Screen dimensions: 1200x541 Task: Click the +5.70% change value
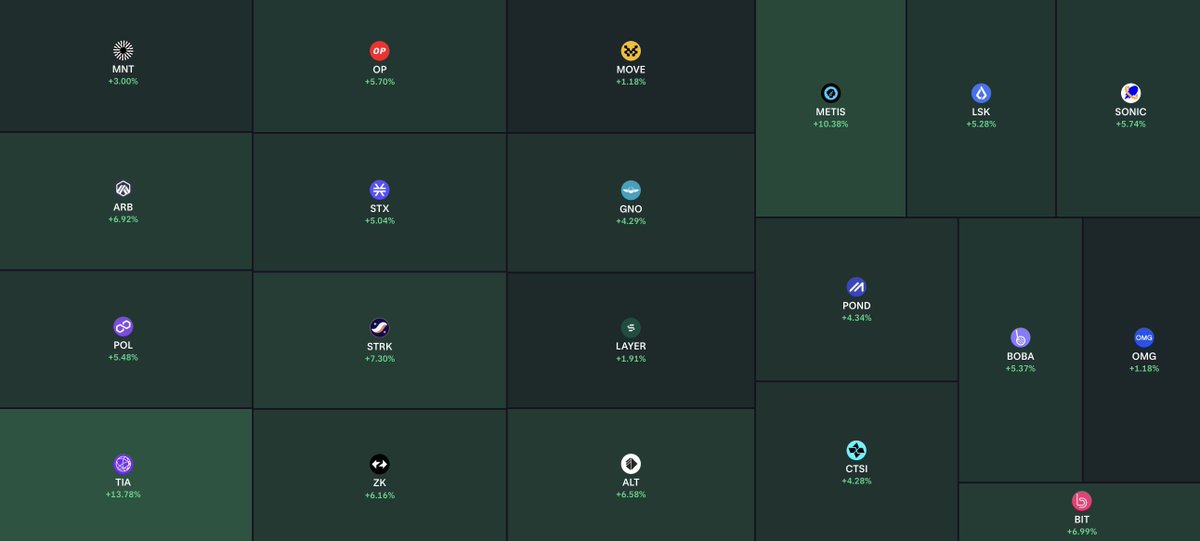point(379,82)
